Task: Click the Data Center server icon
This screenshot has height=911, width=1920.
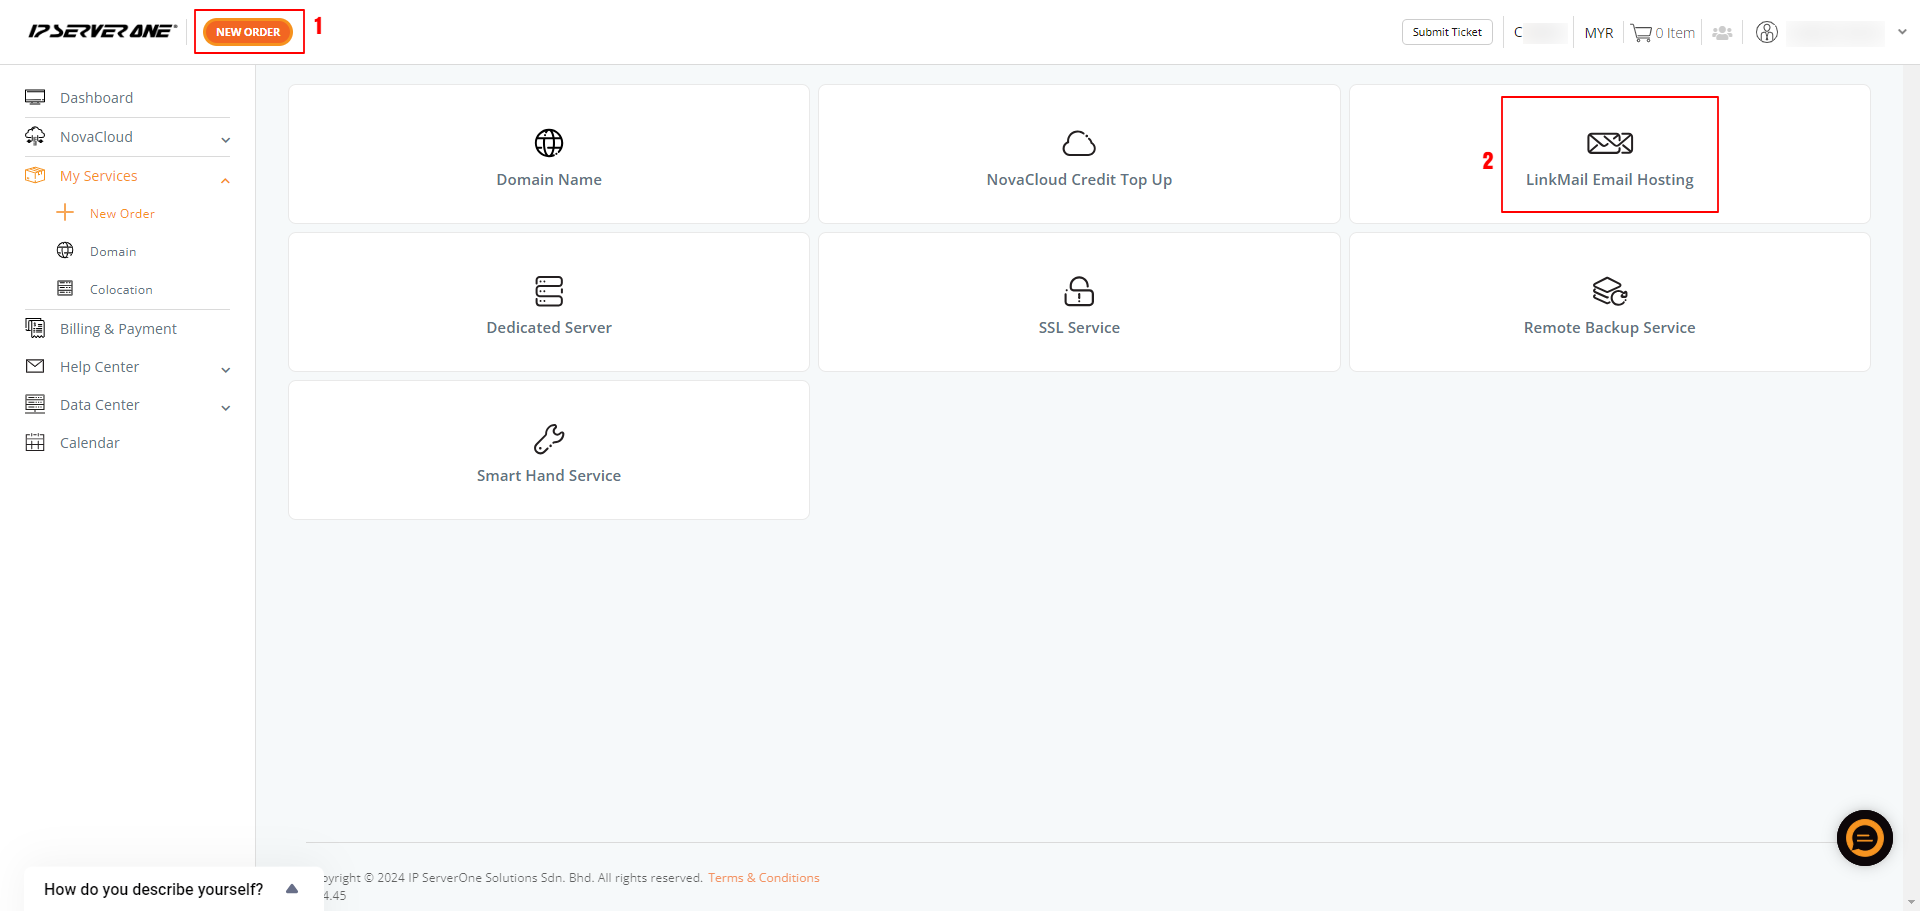Action: click(x=35, y=404)
